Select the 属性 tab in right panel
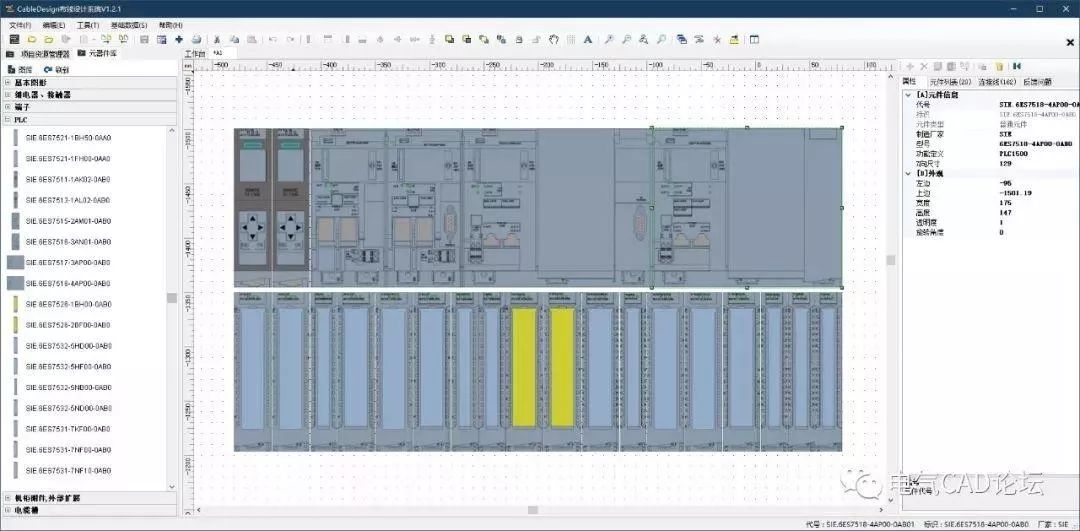The width and height of the screenshot is (1080, 531). pyautogui.click(x=908, y=82)
